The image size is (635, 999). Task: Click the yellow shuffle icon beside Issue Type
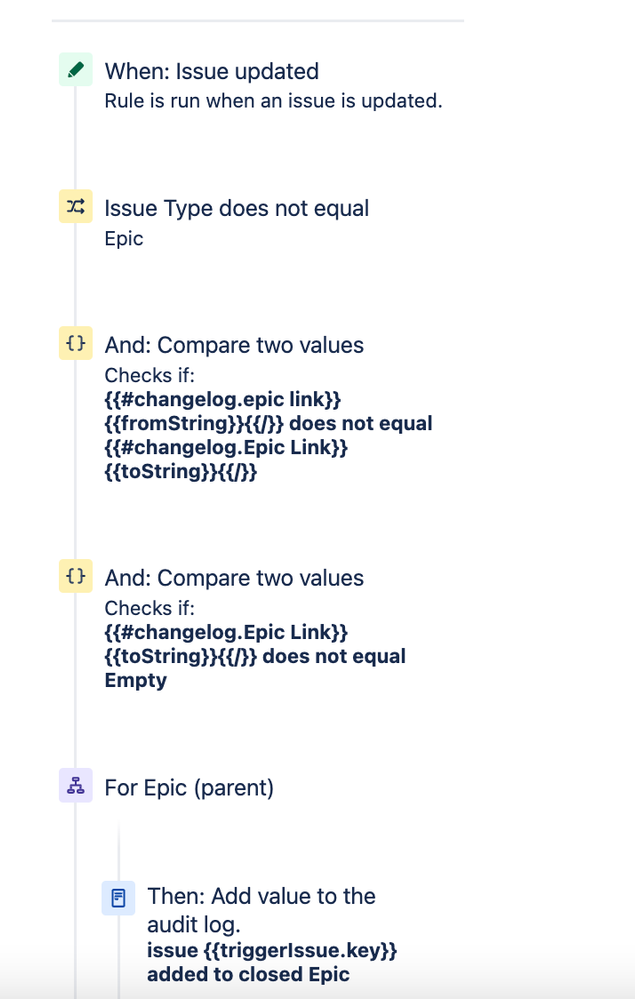(x=76, y=207)
